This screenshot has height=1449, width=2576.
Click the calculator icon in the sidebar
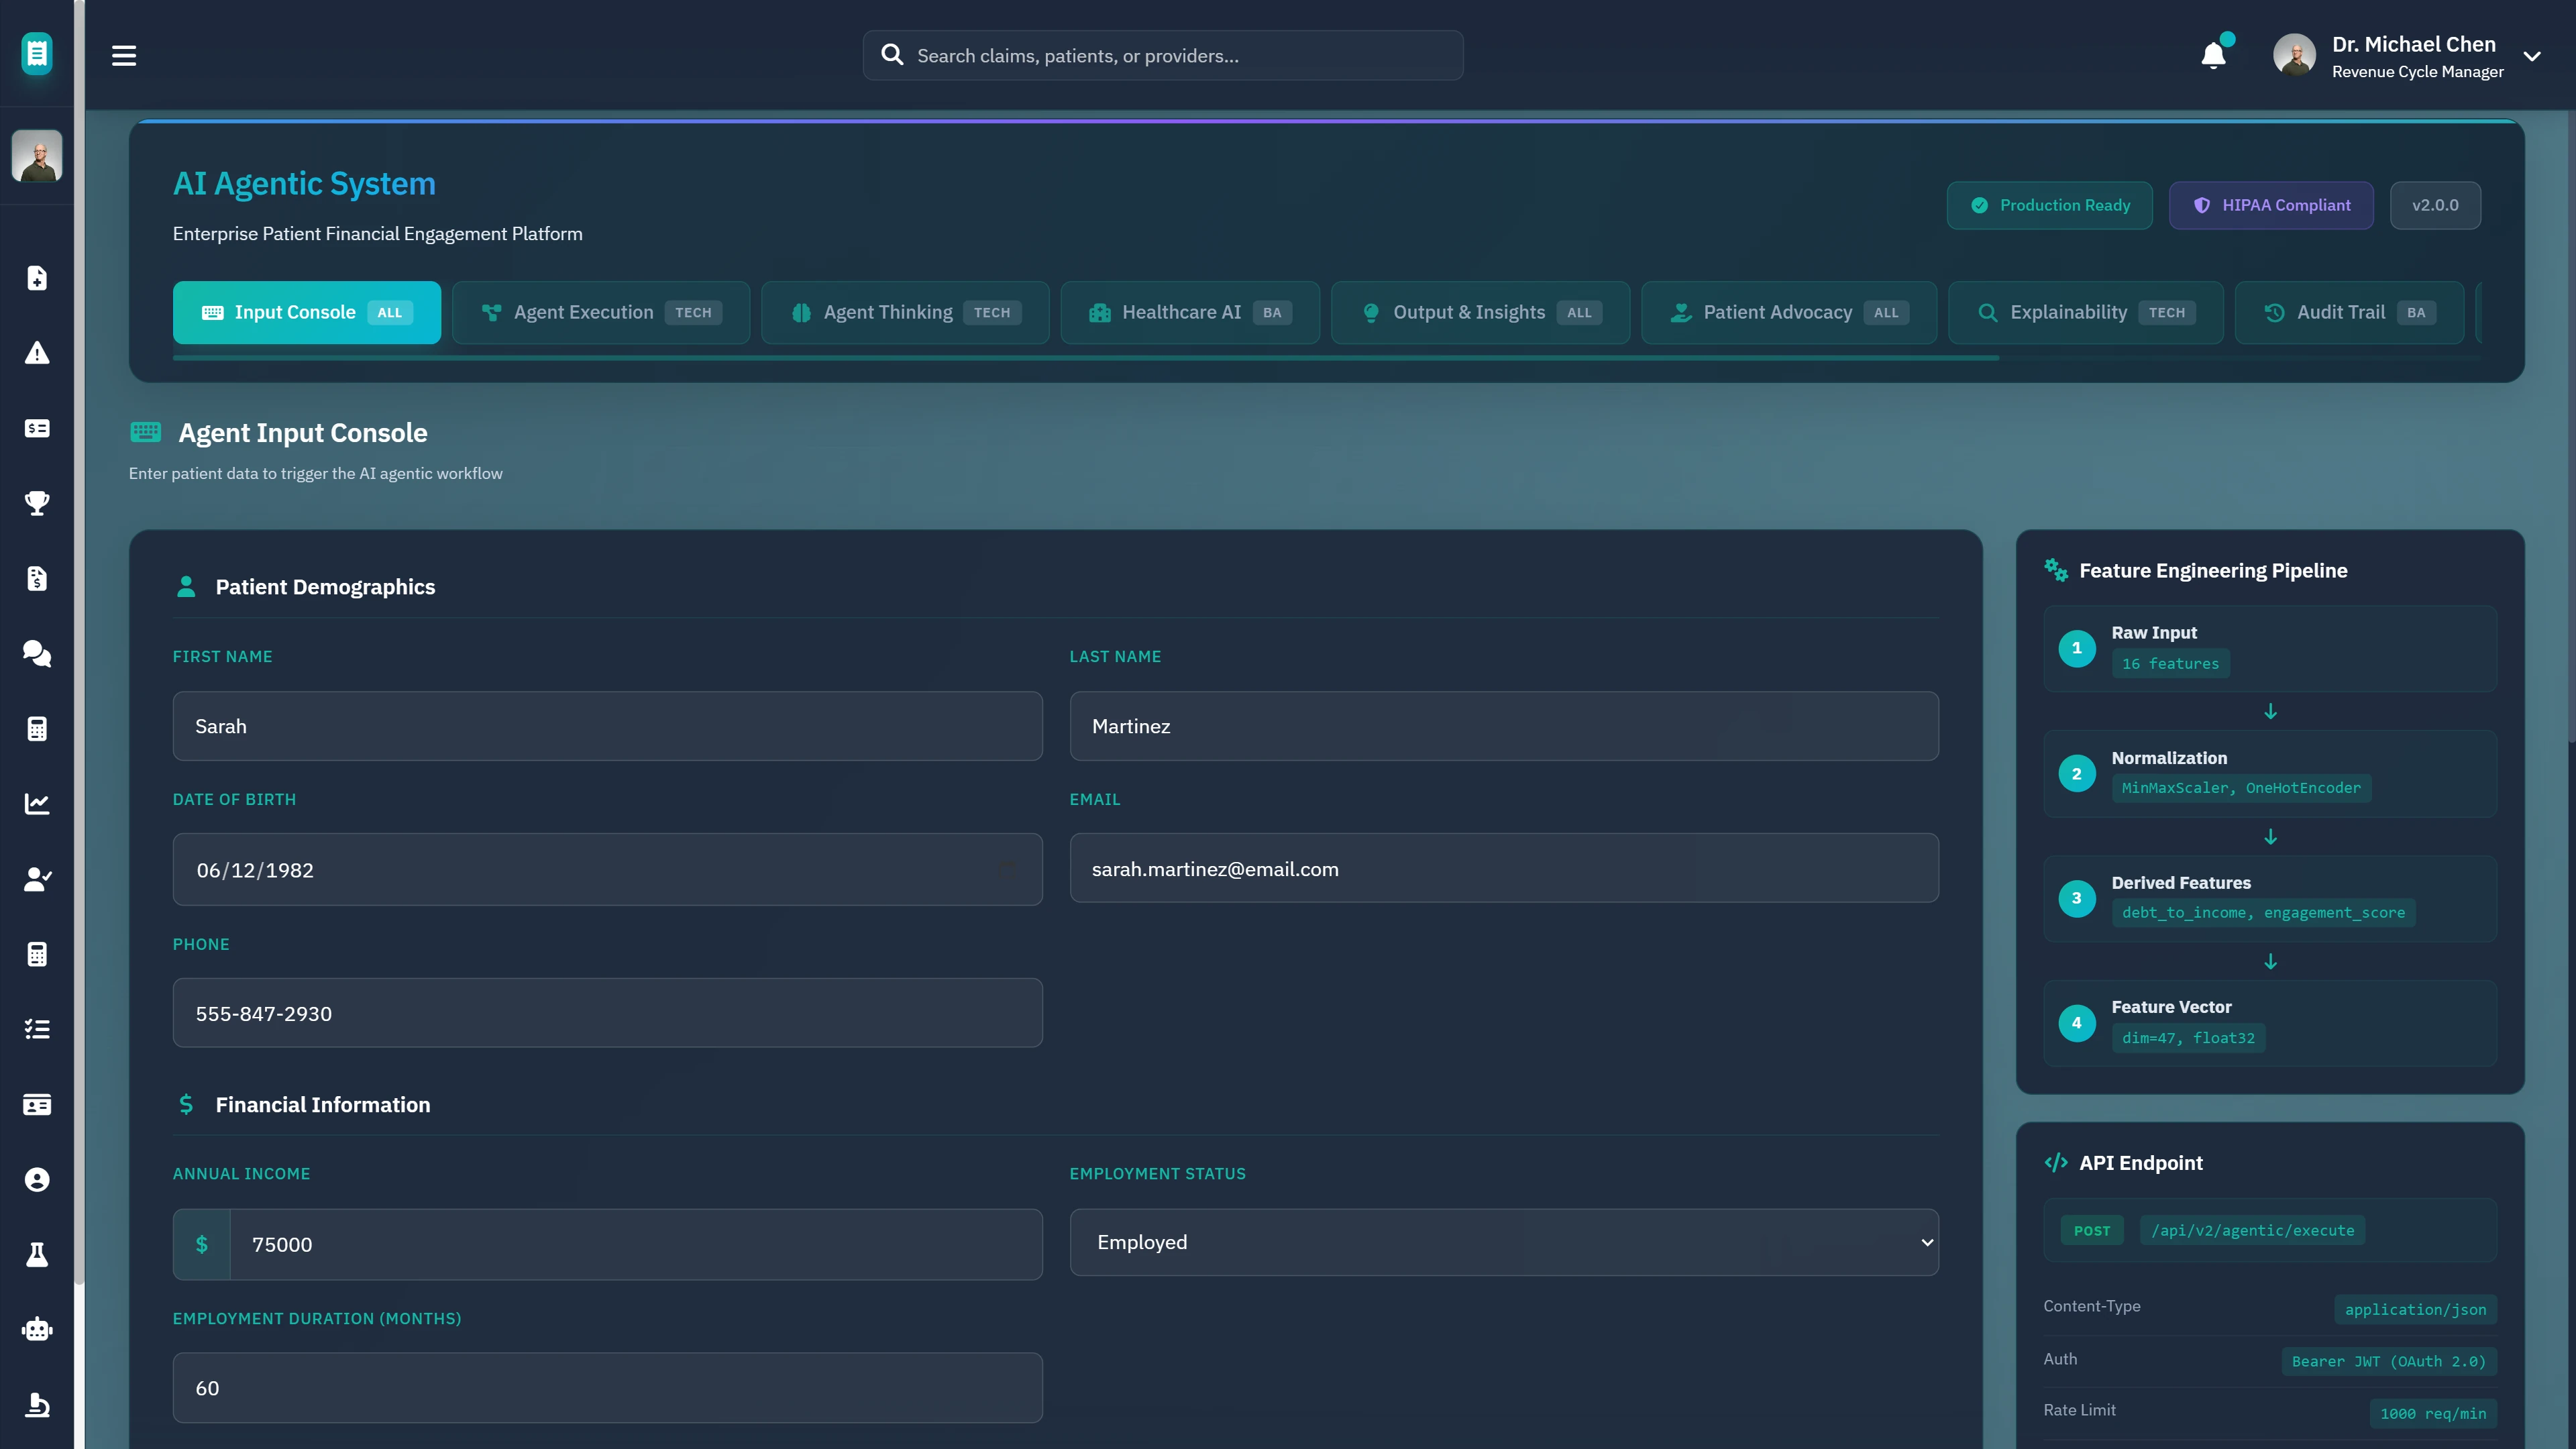(37, 729)
